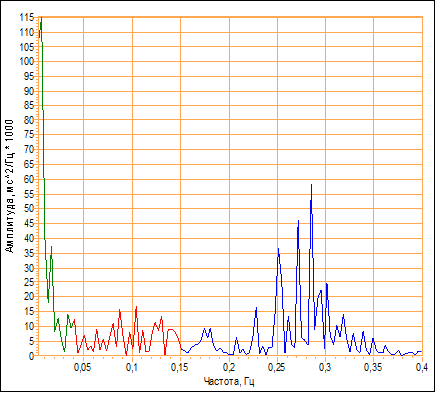The width and height of the screenshot is (436, 393).
Task: Pick the x-axis tick label 0,4
Action: (x=421, y=367)
